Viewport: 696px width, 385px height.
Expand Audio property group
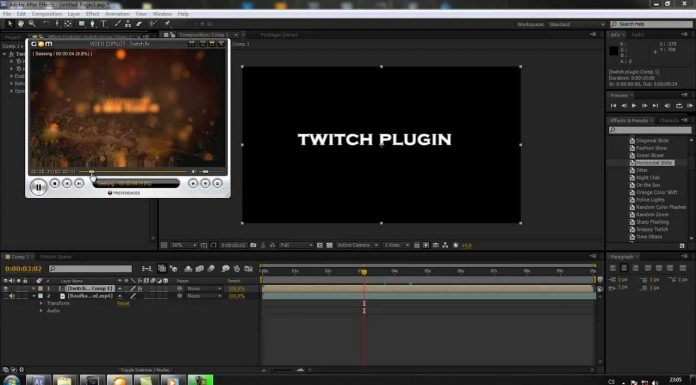coord(41,311)
